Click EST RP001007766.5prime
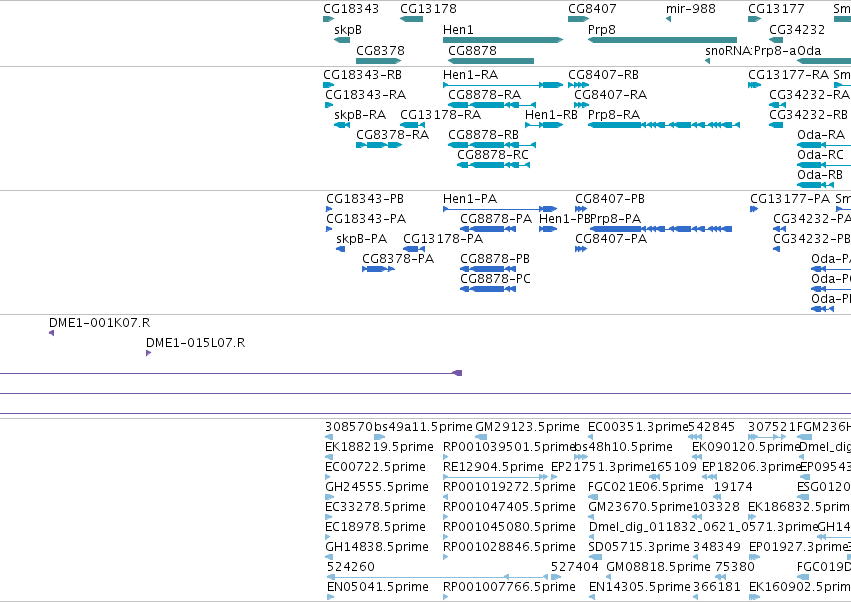 point(446,597)
